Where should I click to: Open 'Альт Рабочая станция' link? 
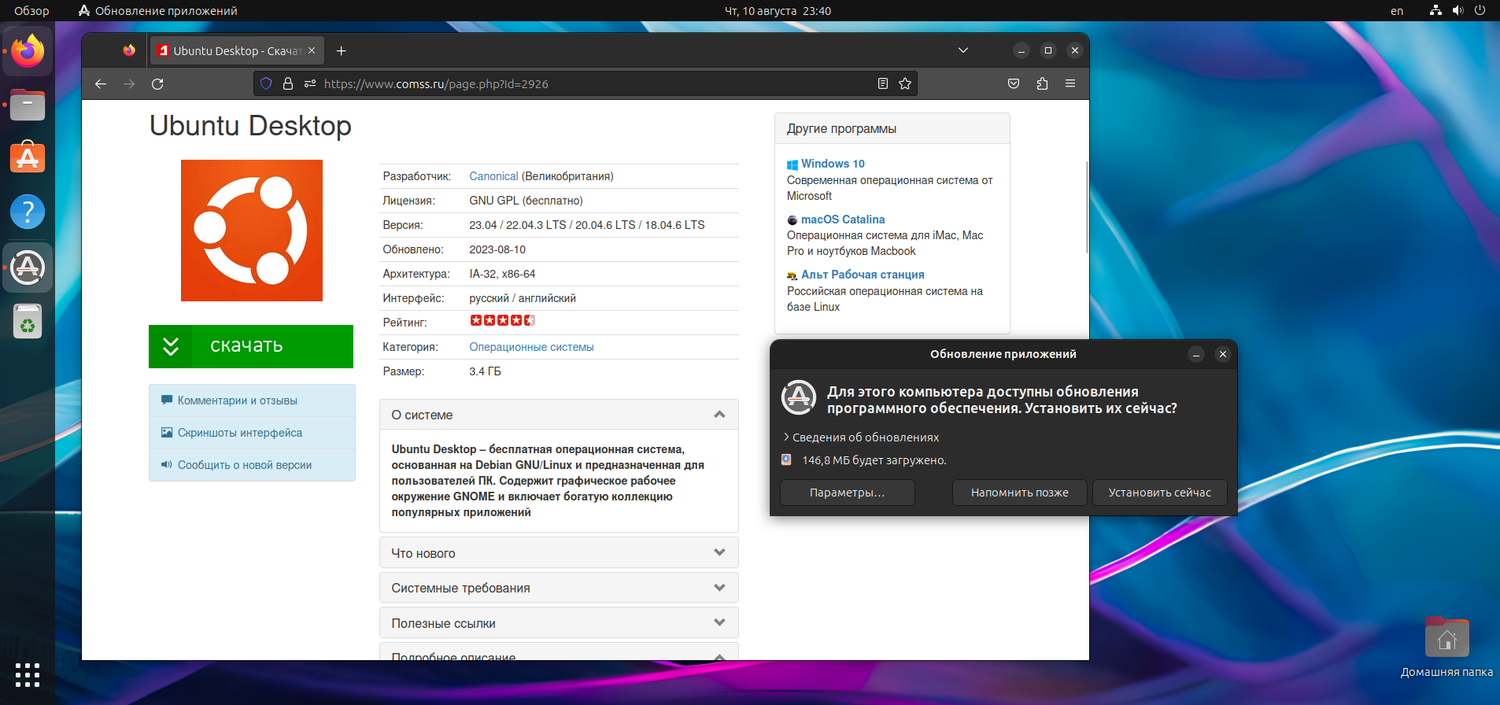click(x=862, y=274)
